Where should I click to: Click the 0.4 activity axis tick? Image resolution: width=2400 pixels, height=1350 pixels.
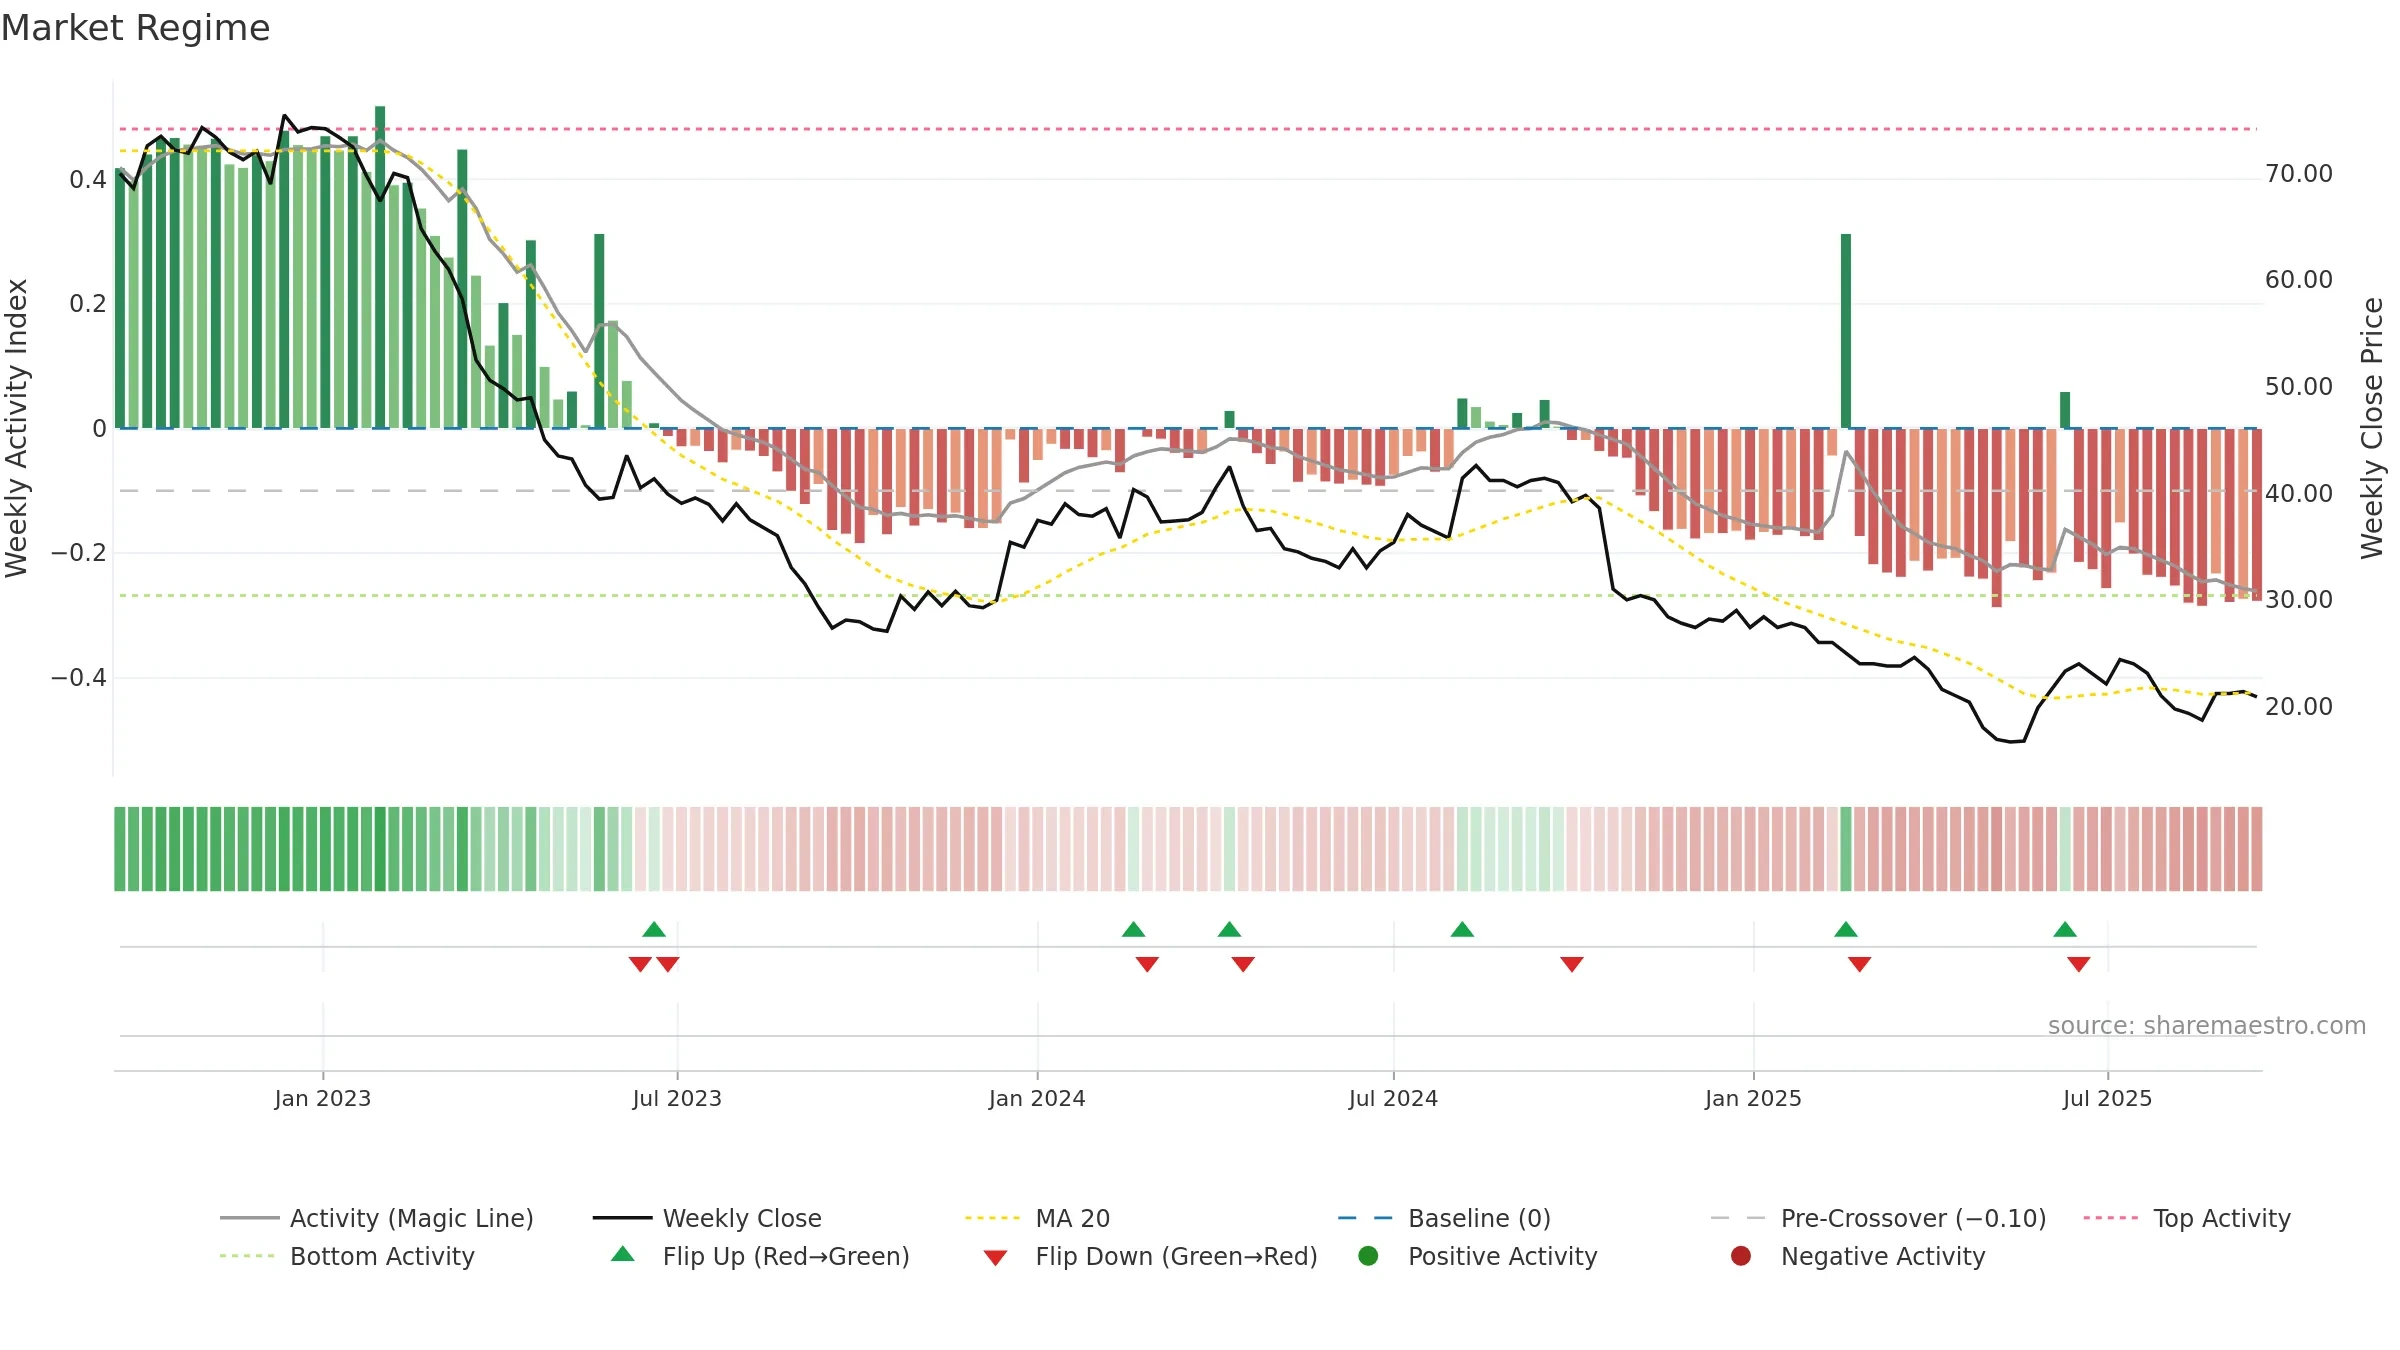click(88, 180)
